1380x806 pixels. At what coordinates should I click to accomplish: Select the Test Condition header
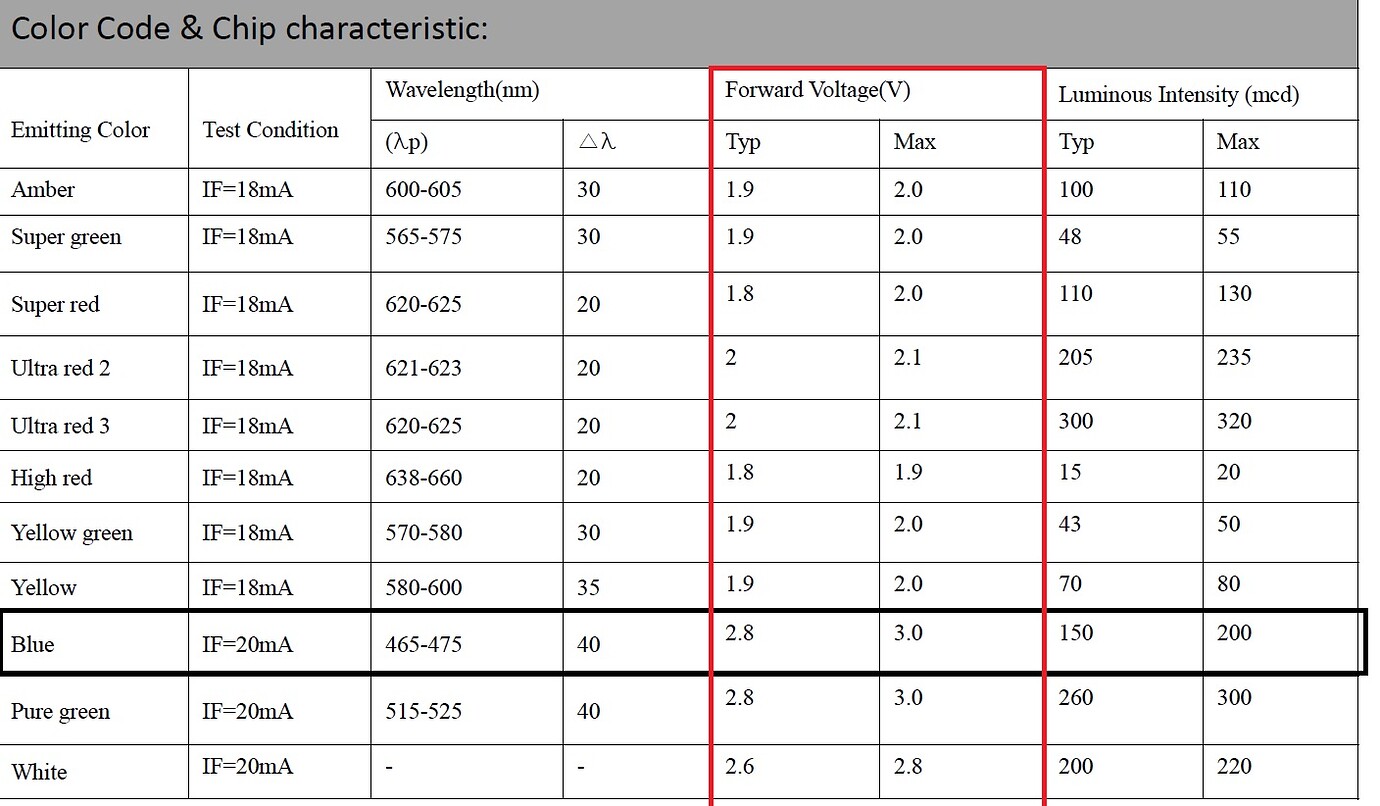point(270,129)
